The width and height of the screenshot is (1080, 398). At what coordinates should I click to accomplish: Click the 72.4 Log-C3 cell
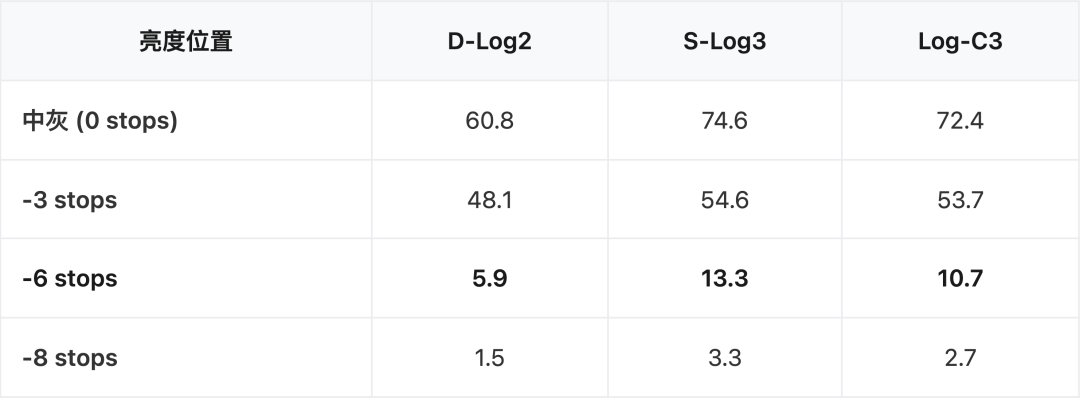[x=960, y=121]
